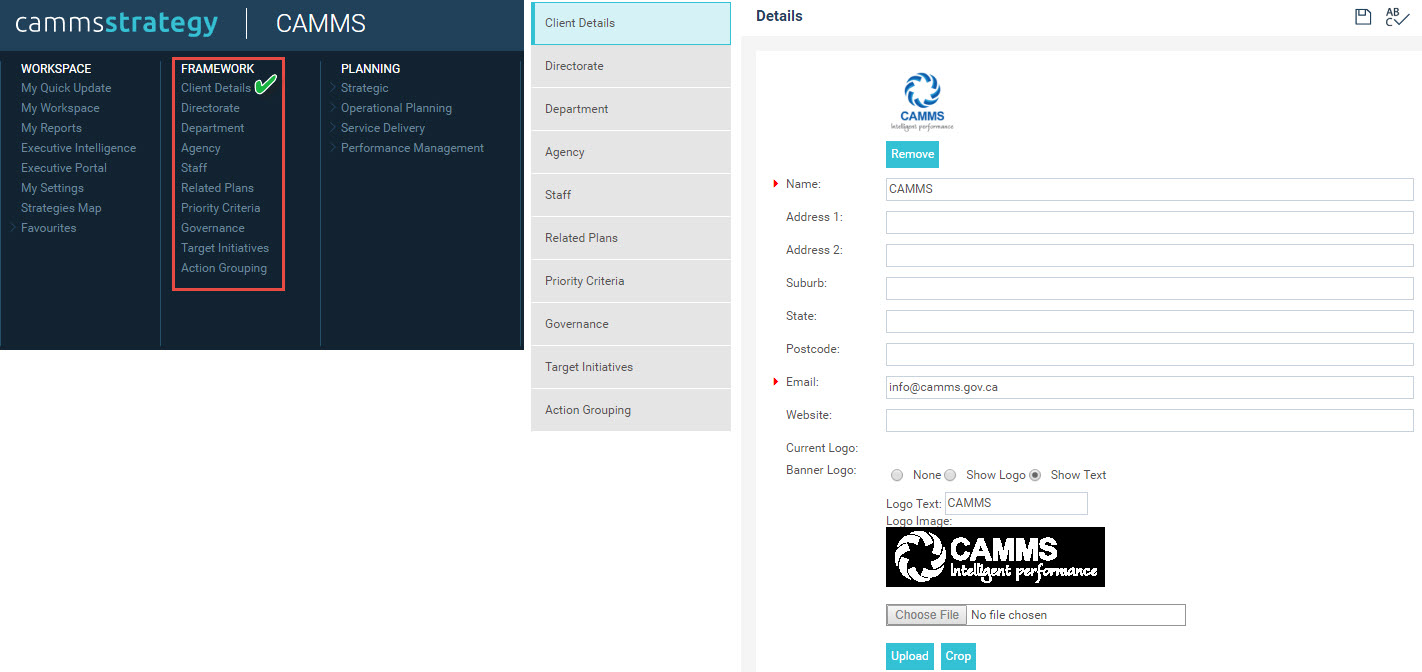Switch to the Priority Criteria tab
This screenshot has height=672, width=1422.
click(x=631, y=281)
